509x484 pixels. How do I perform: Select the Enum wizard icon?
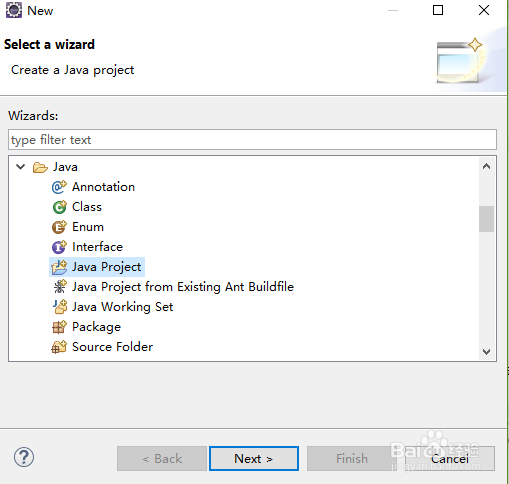(x=59, y=227)
